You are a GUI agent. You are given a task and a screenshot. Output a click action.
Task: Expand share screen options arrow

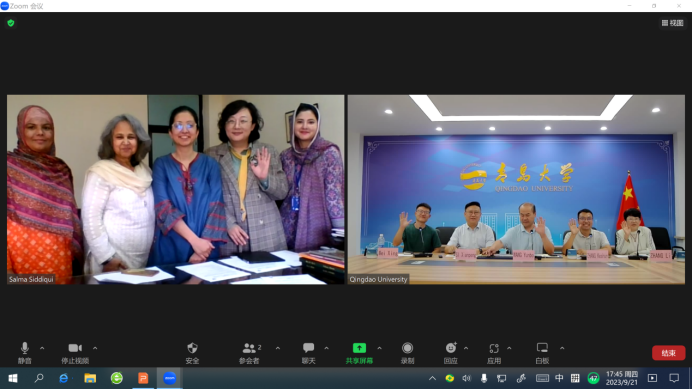coord(379,348)
